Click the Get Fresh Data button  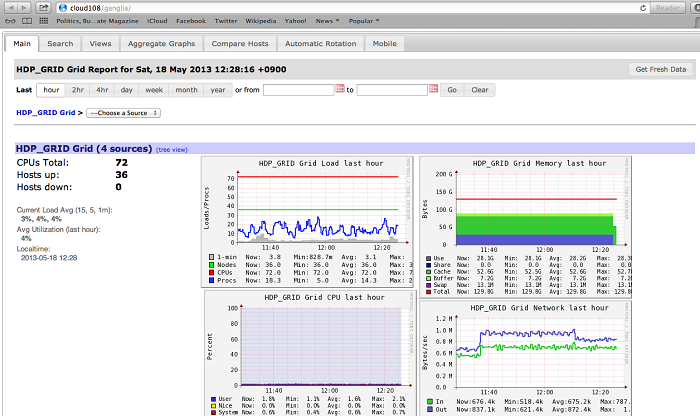point(661,69)
